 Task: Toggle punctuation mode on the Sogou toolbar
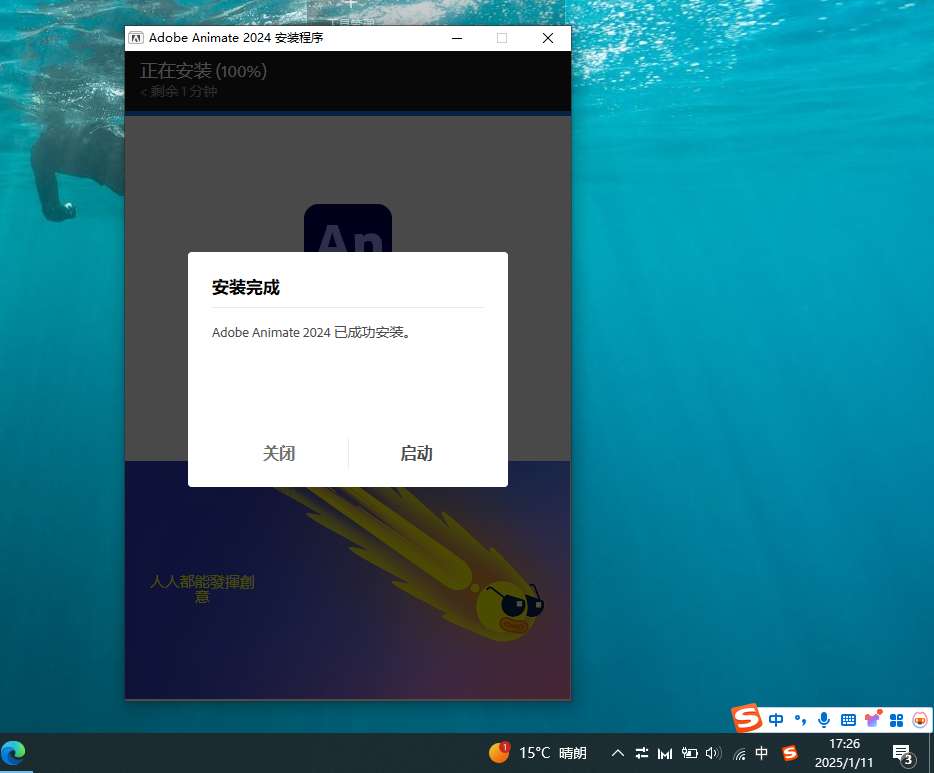coord(800,720)
